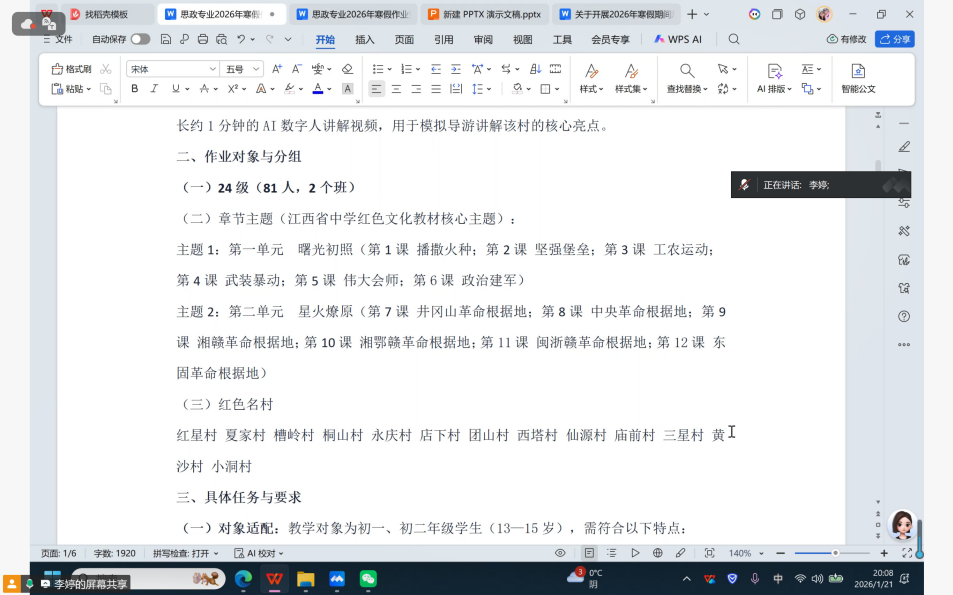
Task: Click the 分享 share button
Action: pos(894,39)
